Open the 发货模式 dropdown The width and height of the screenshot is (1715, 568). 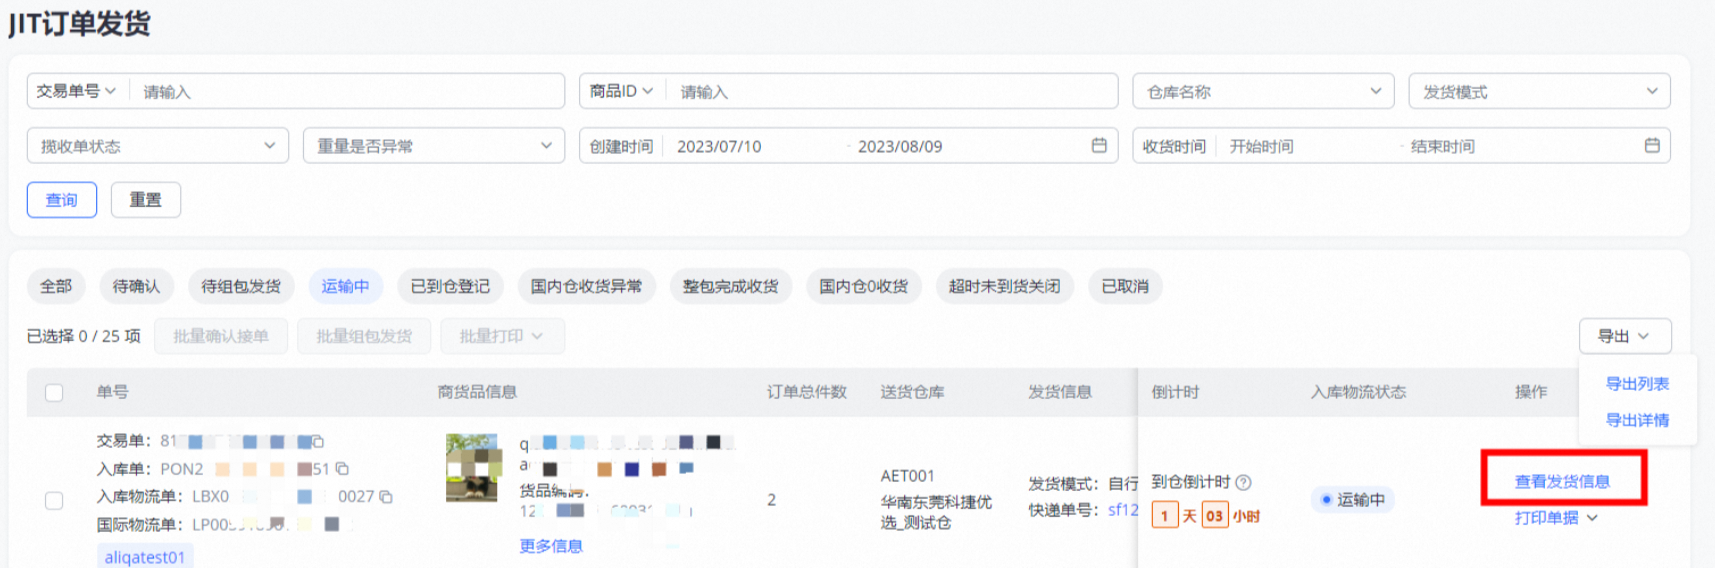(1539, 91)
